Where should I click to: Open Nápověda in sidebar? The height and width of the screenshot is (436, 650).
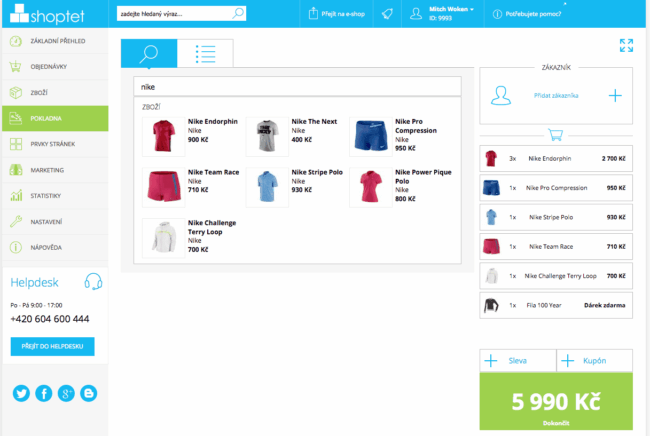(x=55, y=248)
